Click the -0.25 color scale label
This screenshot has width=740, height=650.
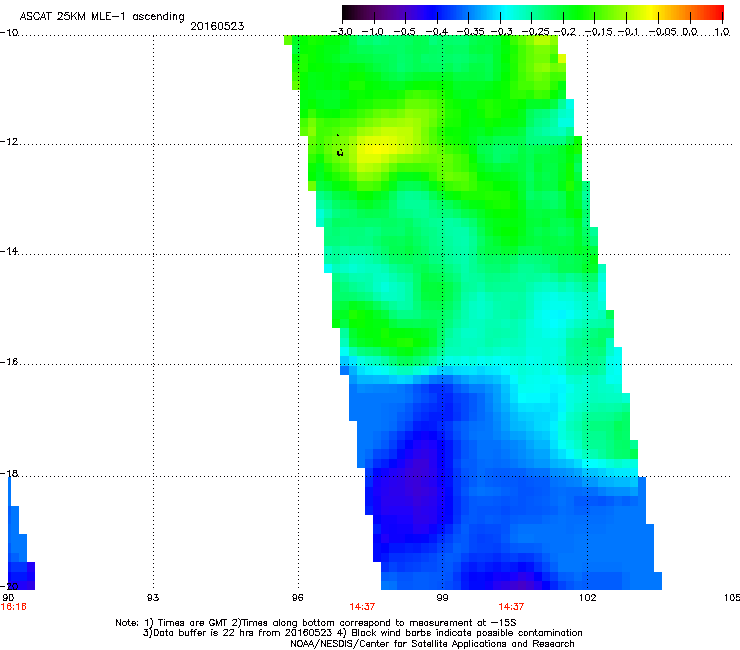click(x=535, y=32)
